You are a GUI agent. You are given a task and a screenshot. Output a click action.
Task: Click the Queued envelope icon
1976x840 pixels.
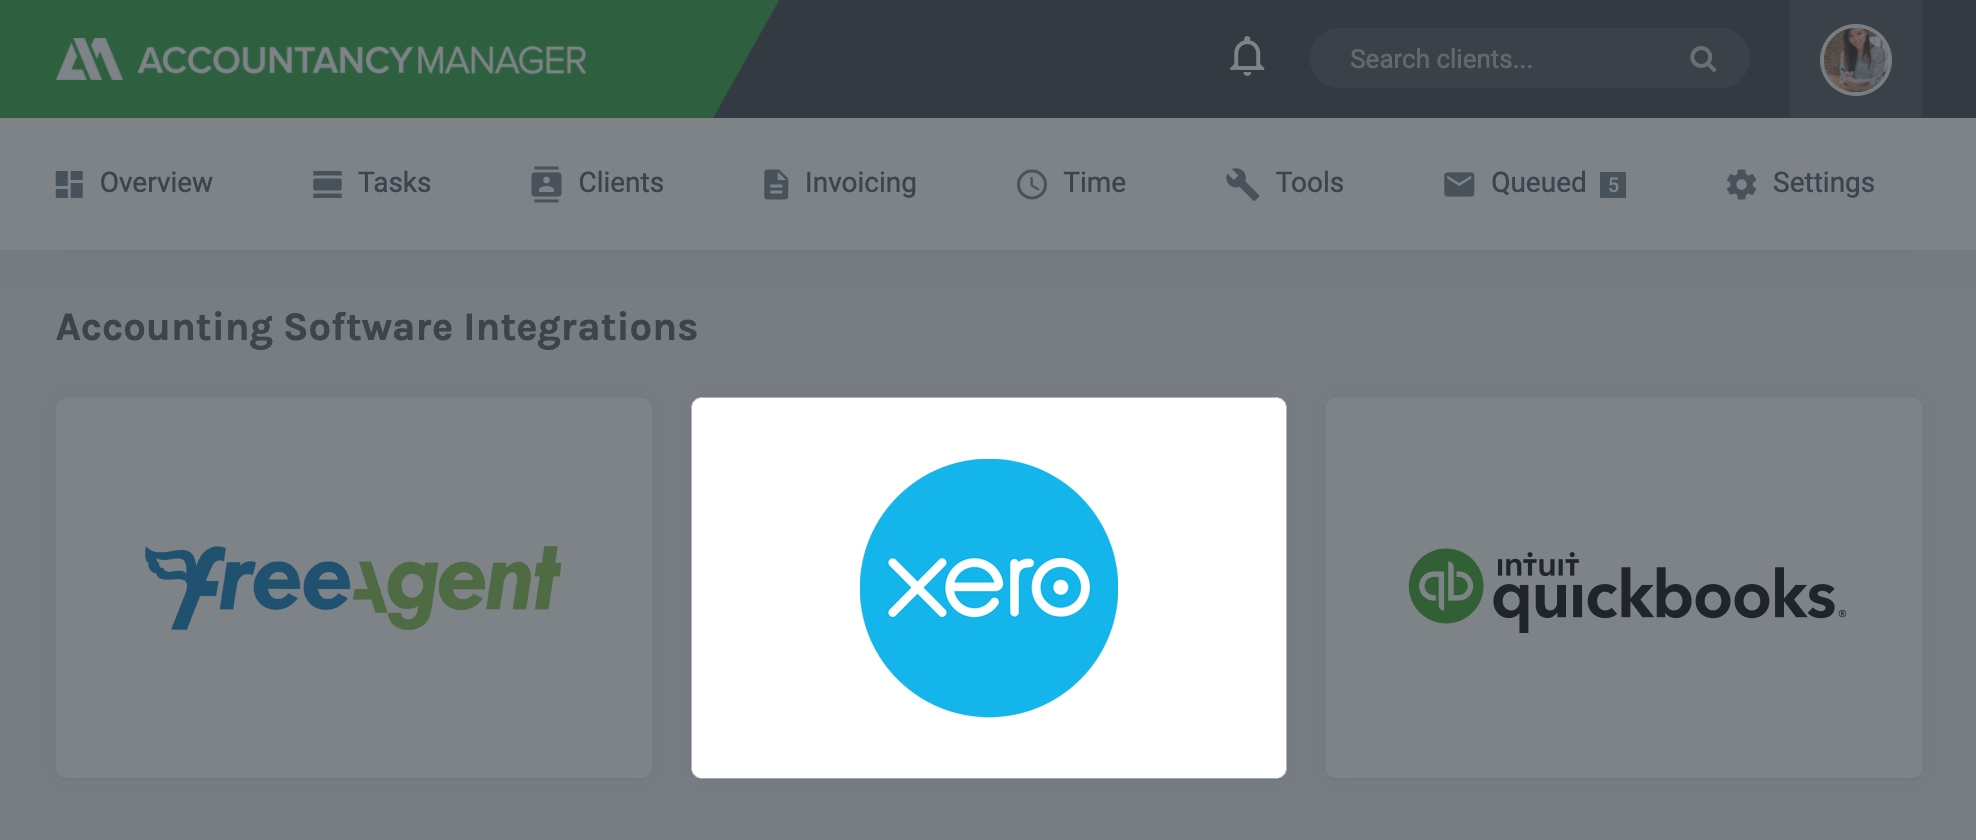[1459, 184]
